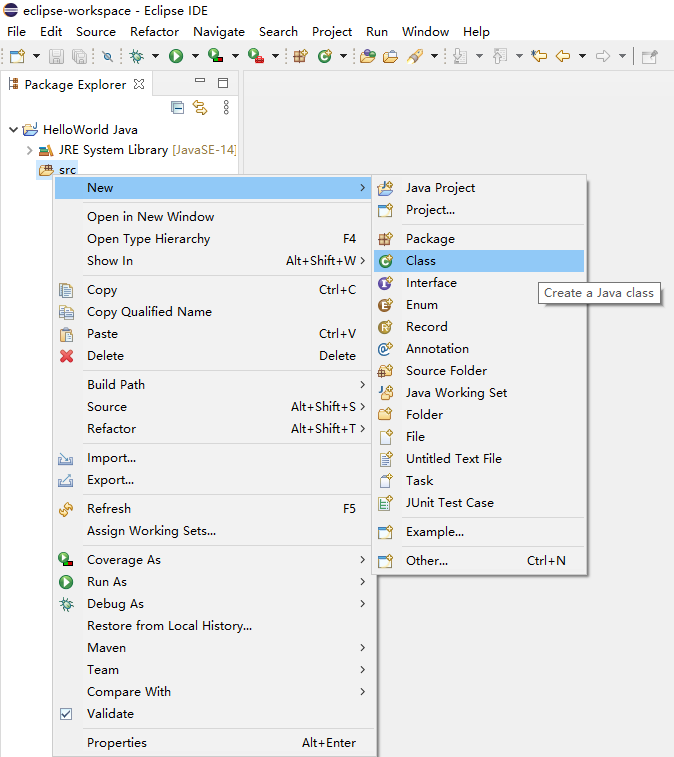Open the Package Explorer view menu dots
The image size is (674, 757).
coord(226,107)
